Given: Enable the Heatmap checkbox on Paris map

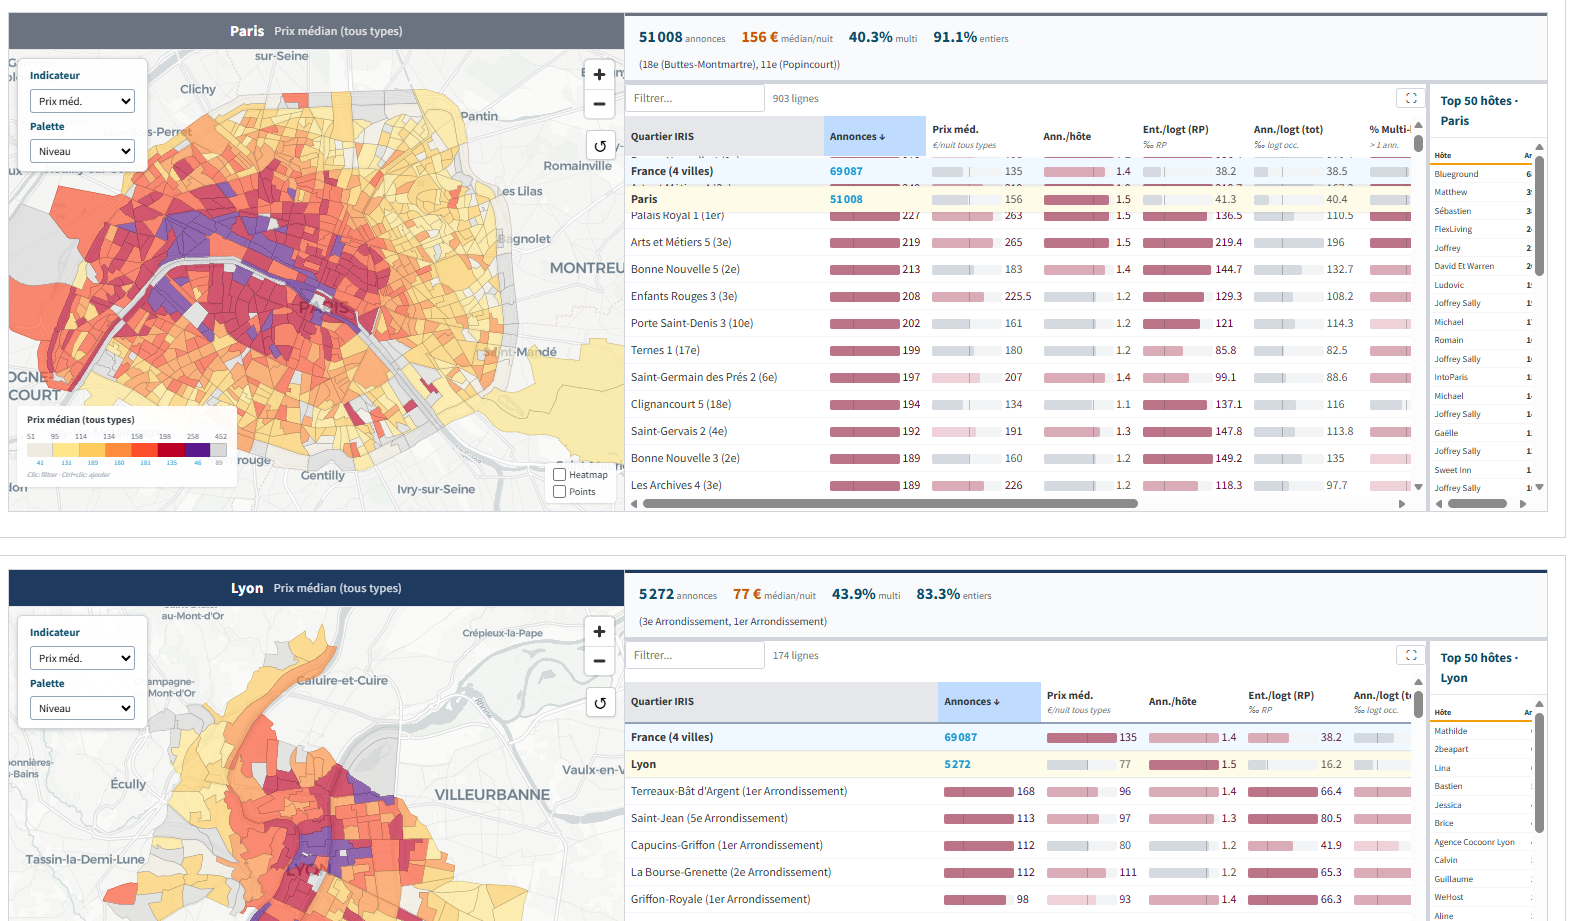Looking at the screenshot, I should click(x=560, y=475).
